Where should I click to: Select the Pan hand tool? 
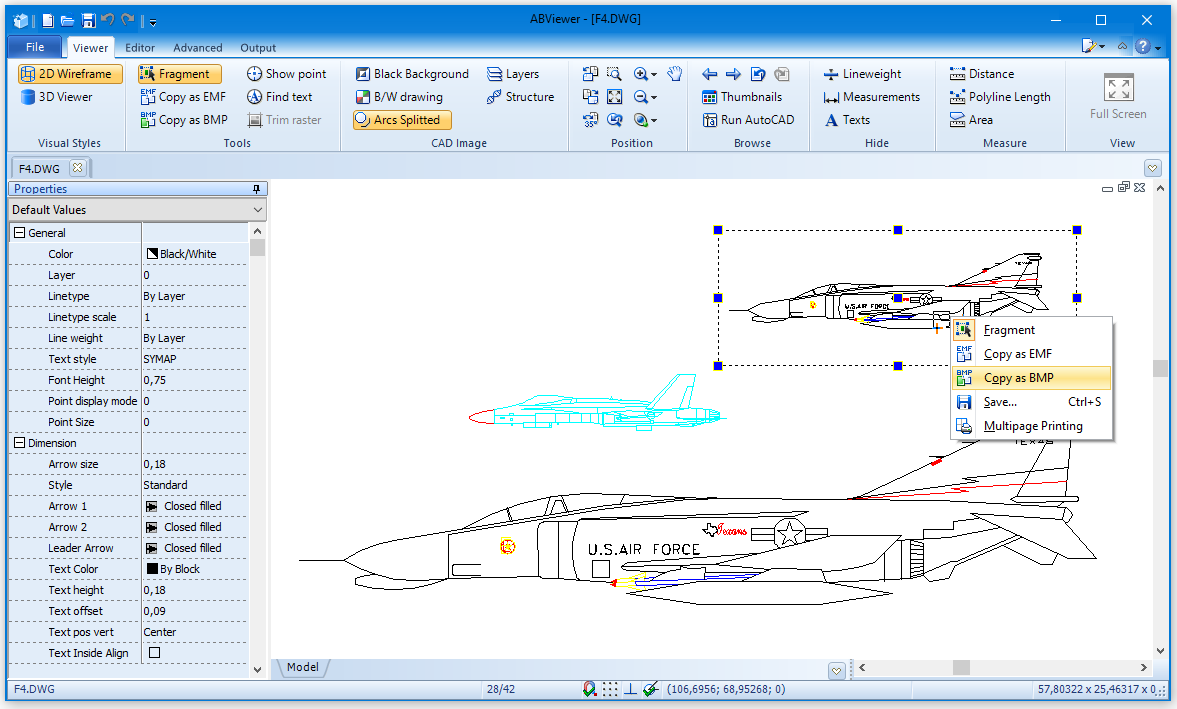click(x=675, y=74)
